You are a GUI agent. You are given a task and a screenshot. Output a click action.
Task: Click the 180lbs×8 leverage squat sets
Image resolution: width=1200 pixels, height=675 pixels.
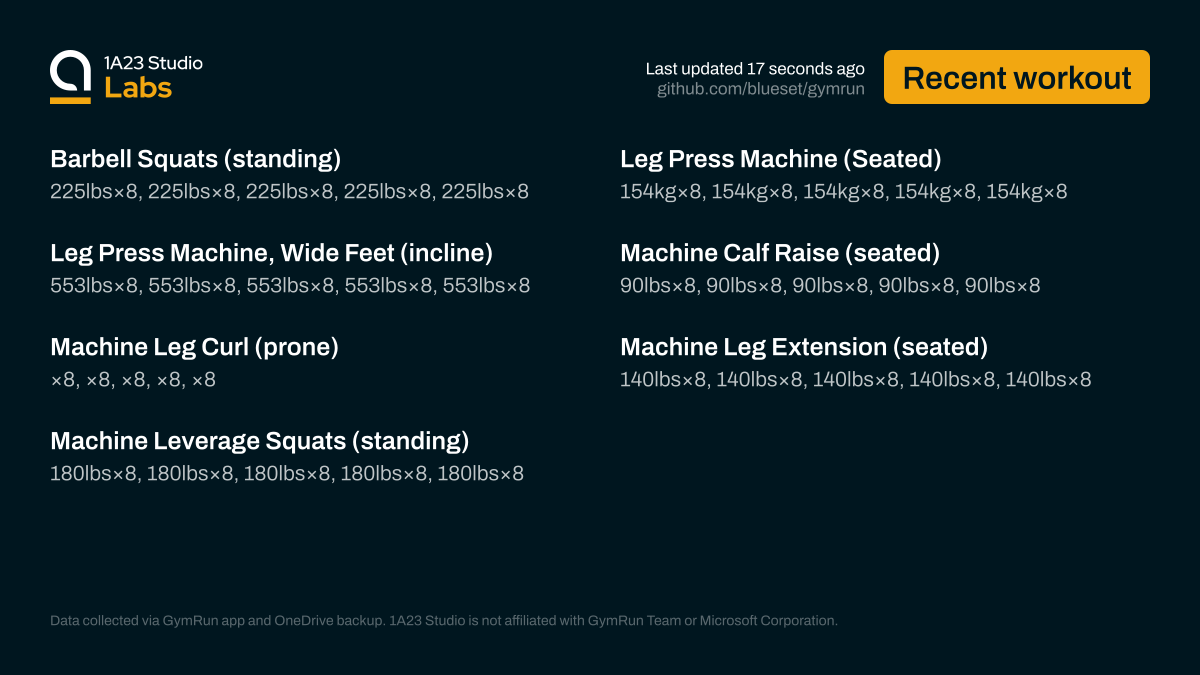point(287,474)
